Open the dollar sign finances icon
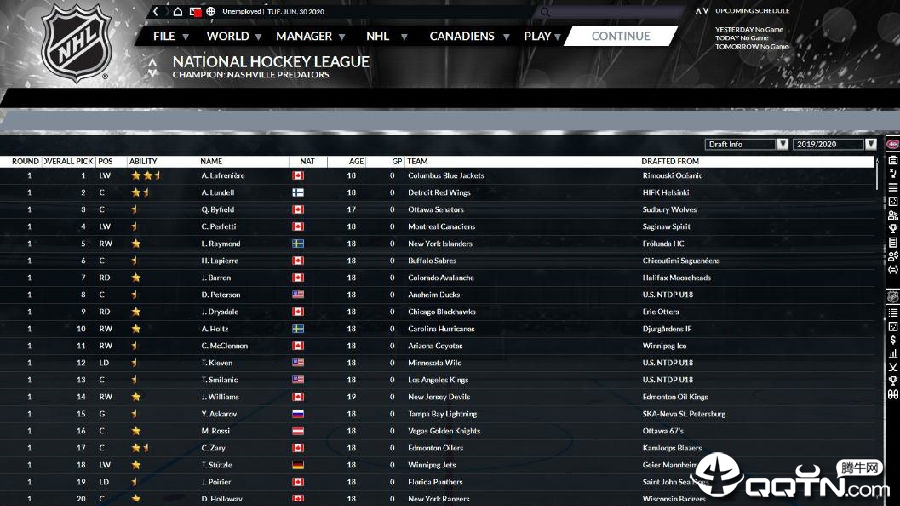The image size is (900, 506). click(893, 340)
